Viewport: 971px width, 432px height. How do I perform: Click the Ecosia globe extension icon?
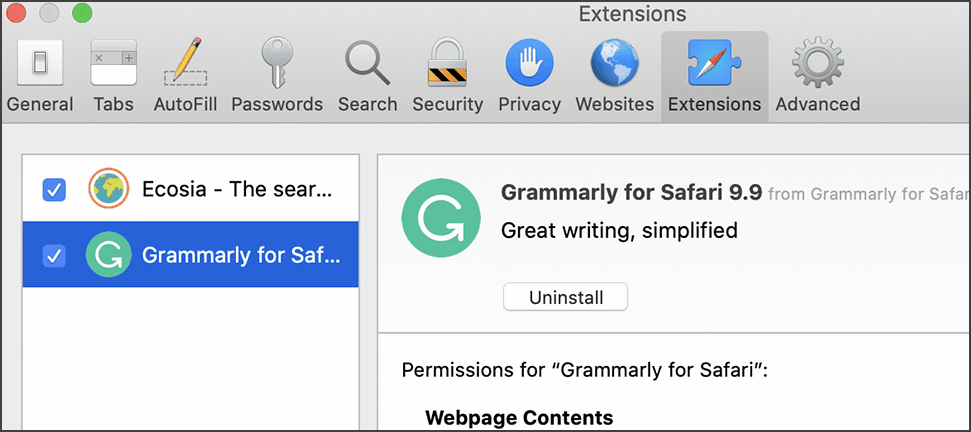(x=108, y=189)
